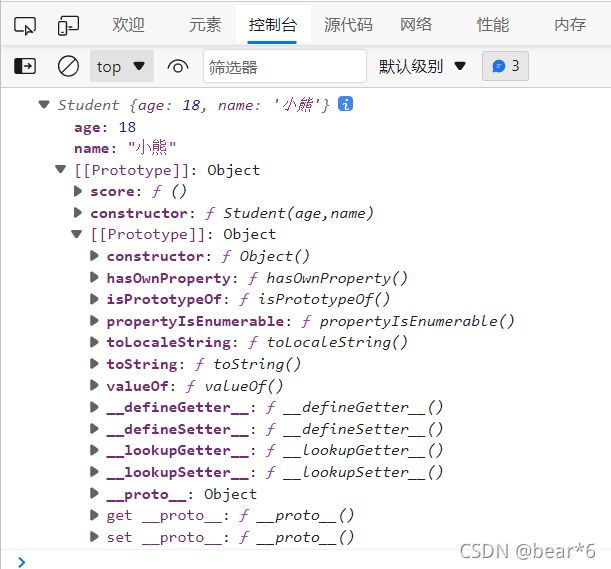
Task: Expand the isPrototypeOf entry
Action: tap(94, 299)
